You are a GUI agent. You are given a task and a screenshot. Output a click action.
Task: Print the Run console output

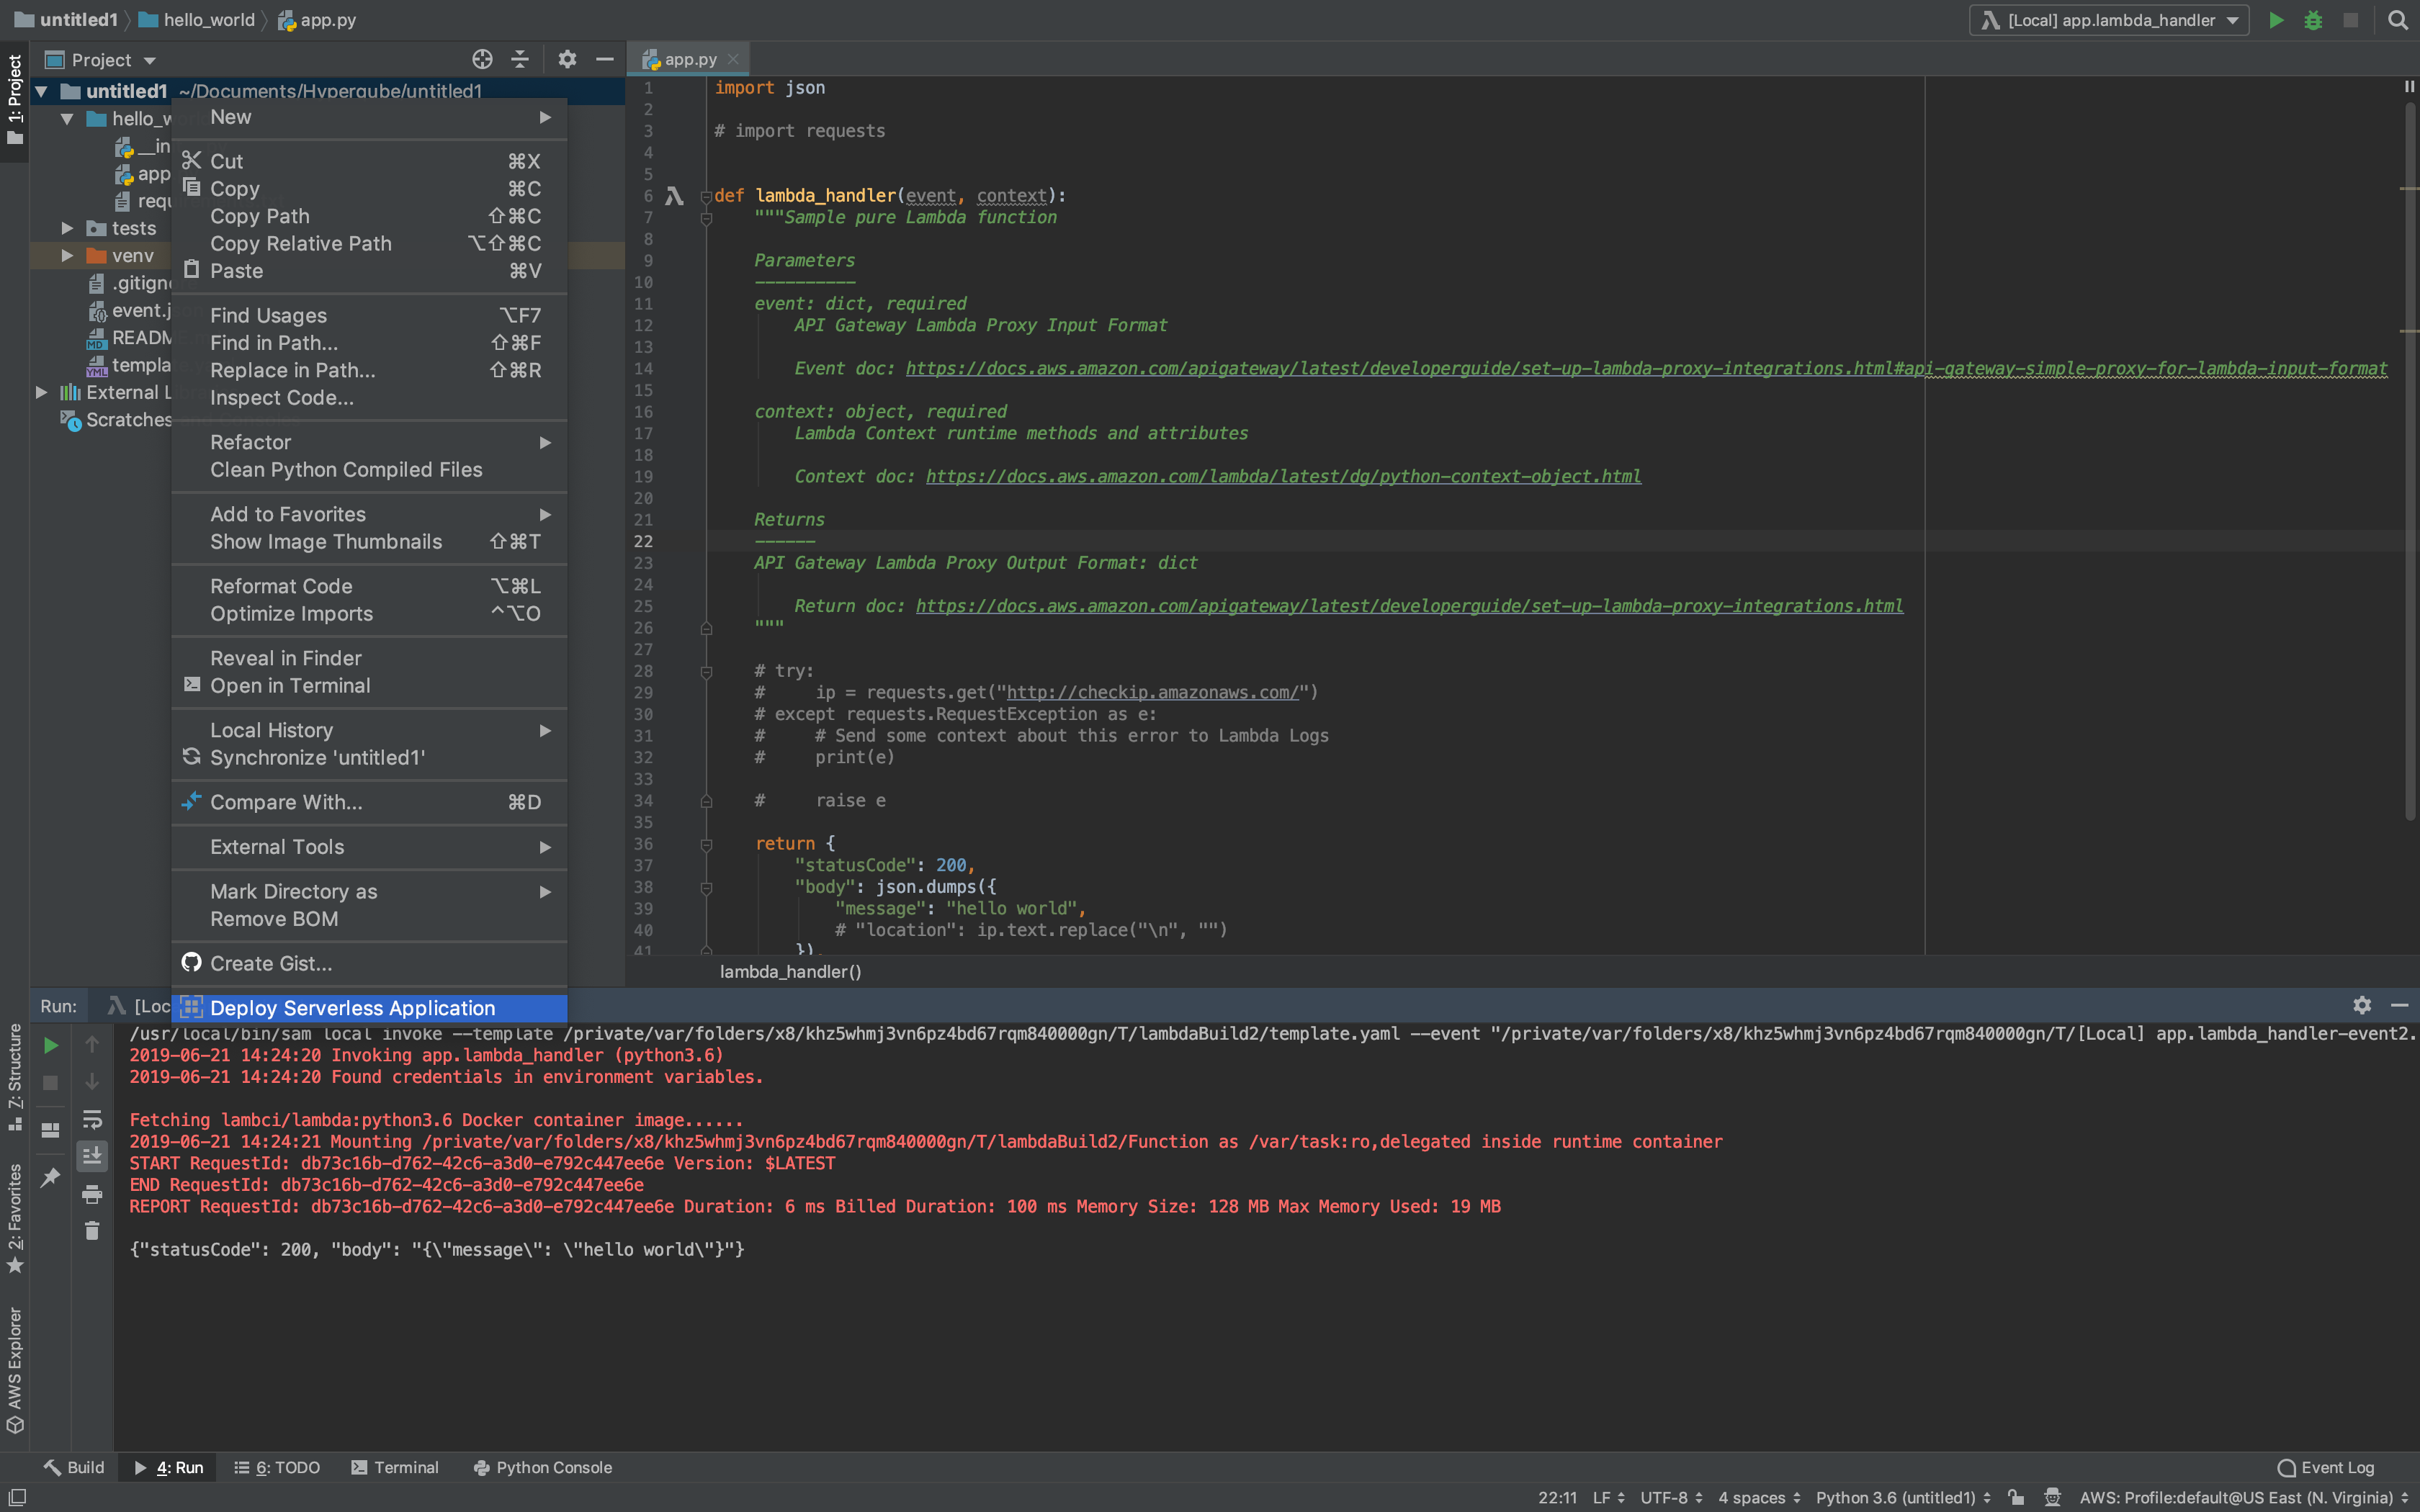pyautogui.click(x=92, y=1194)
